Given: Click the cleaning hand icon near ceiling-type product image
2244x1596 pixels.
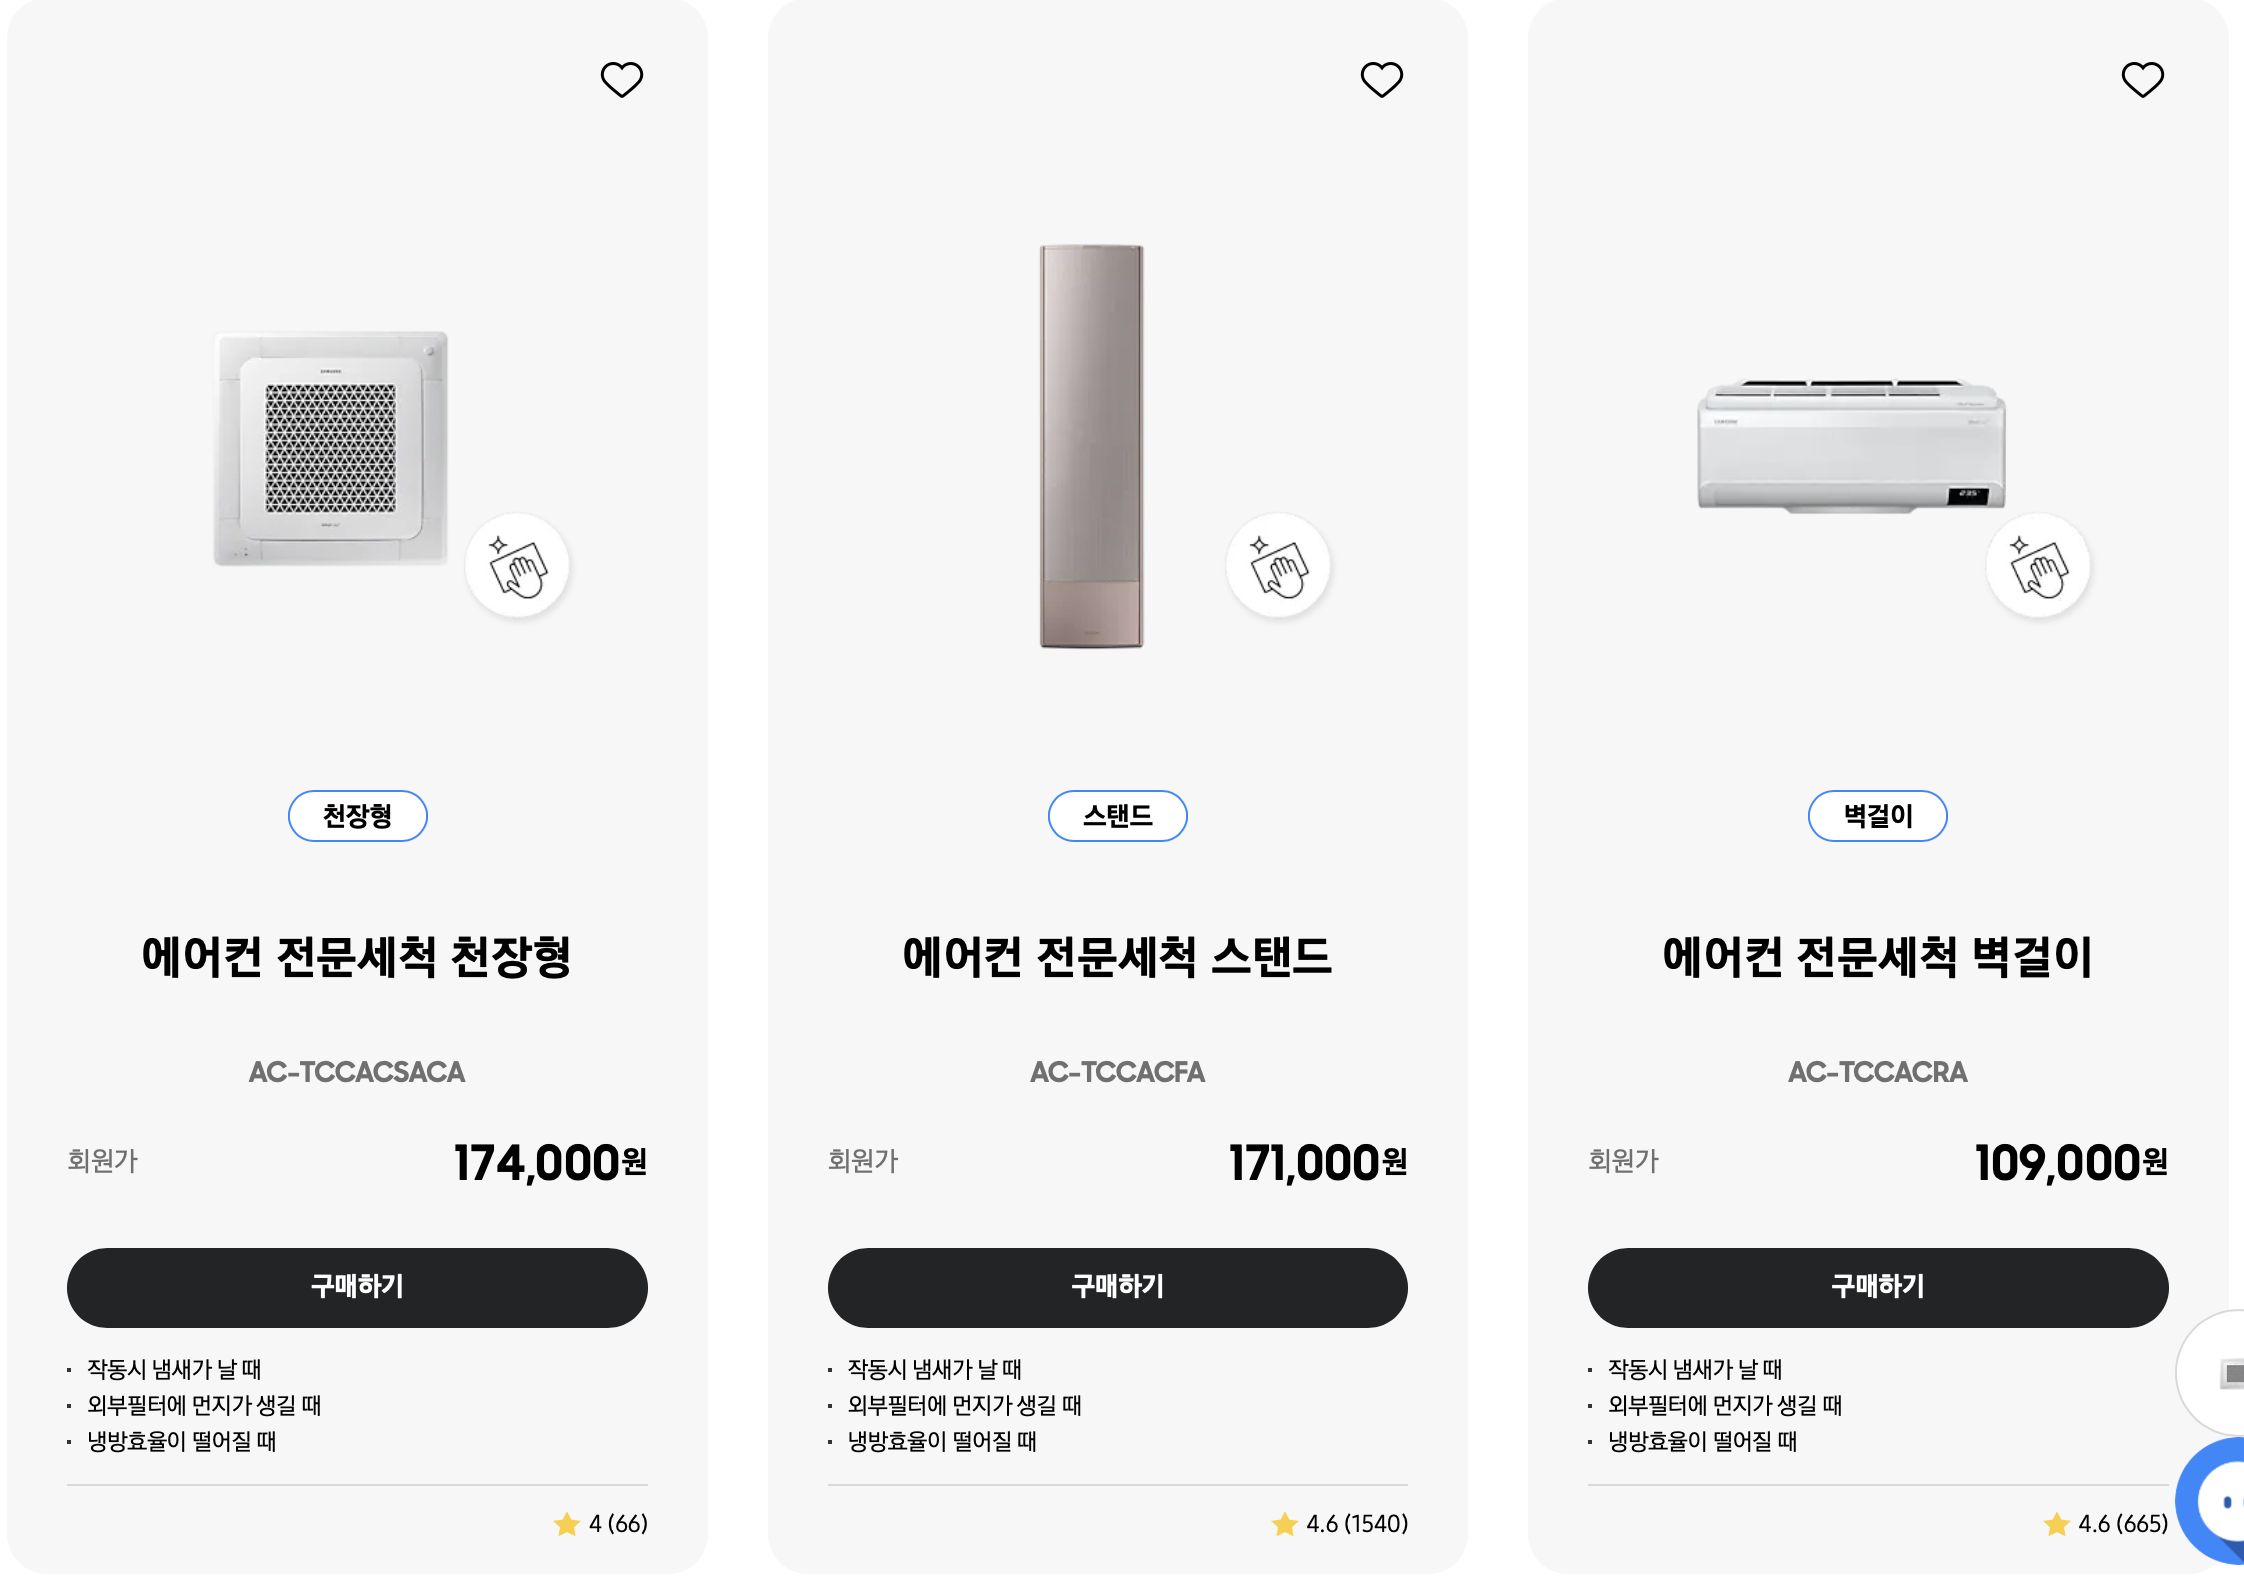Looking at the screenshot, I should (x=517, y=565).
